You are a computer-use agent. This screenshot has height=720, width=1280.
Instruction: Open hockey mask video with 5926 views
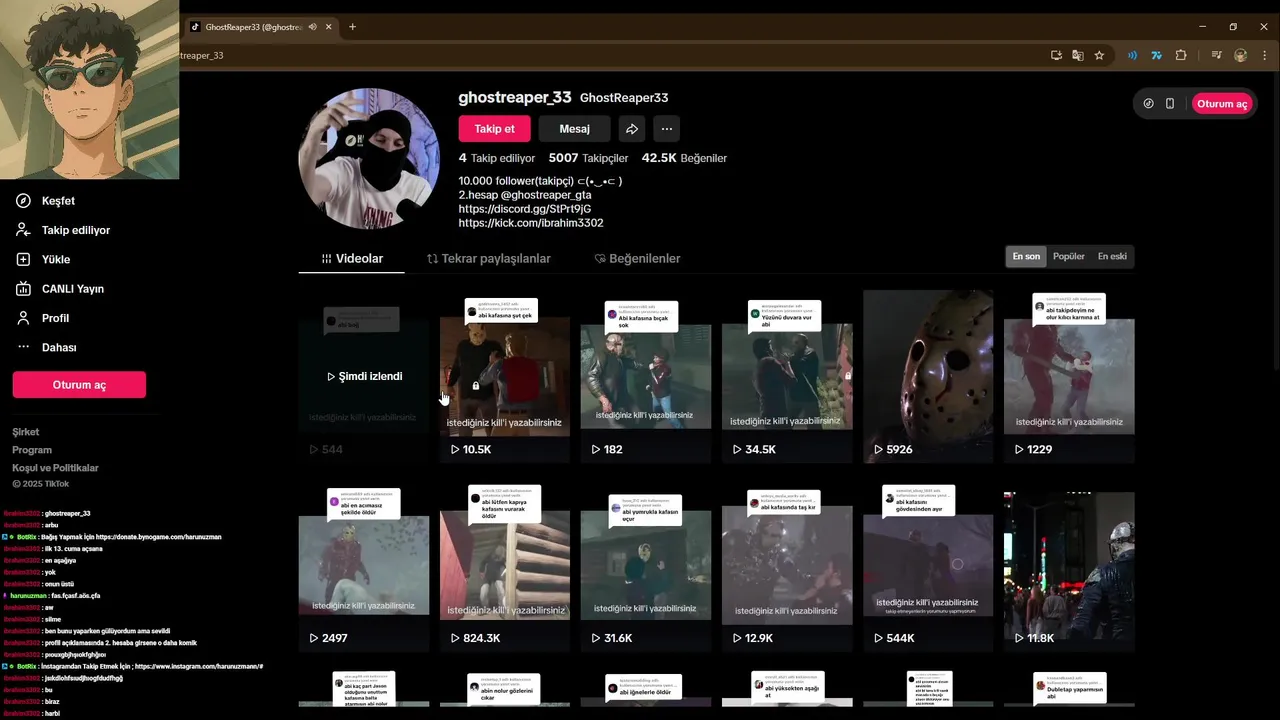(x=928, y=376)
